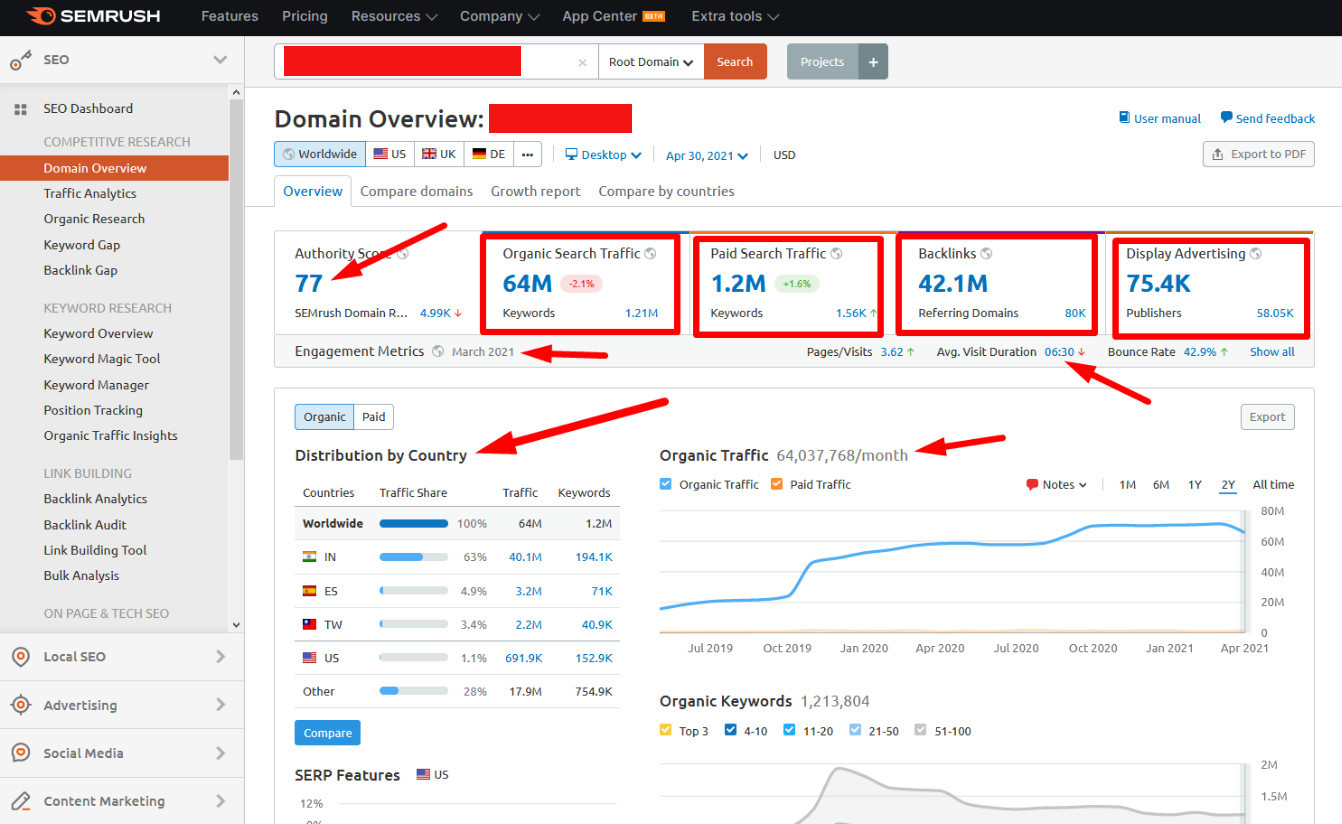Viewport: 1342px width, 824px height.
Task: Click the plus icon next to Projects
Action: point(873,62)
